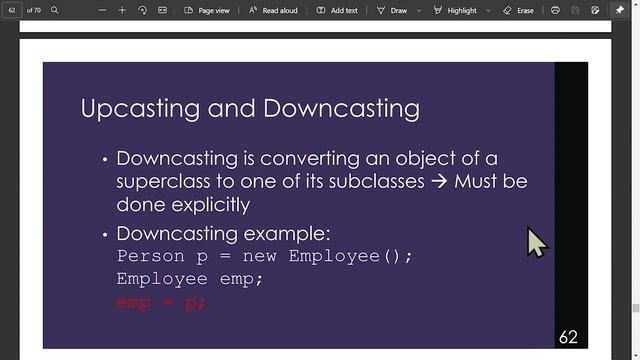Click the red 'emp = p;' code line
Viewport: 640px width, 360px height.
pyautogui.click(x=161, y=302)
